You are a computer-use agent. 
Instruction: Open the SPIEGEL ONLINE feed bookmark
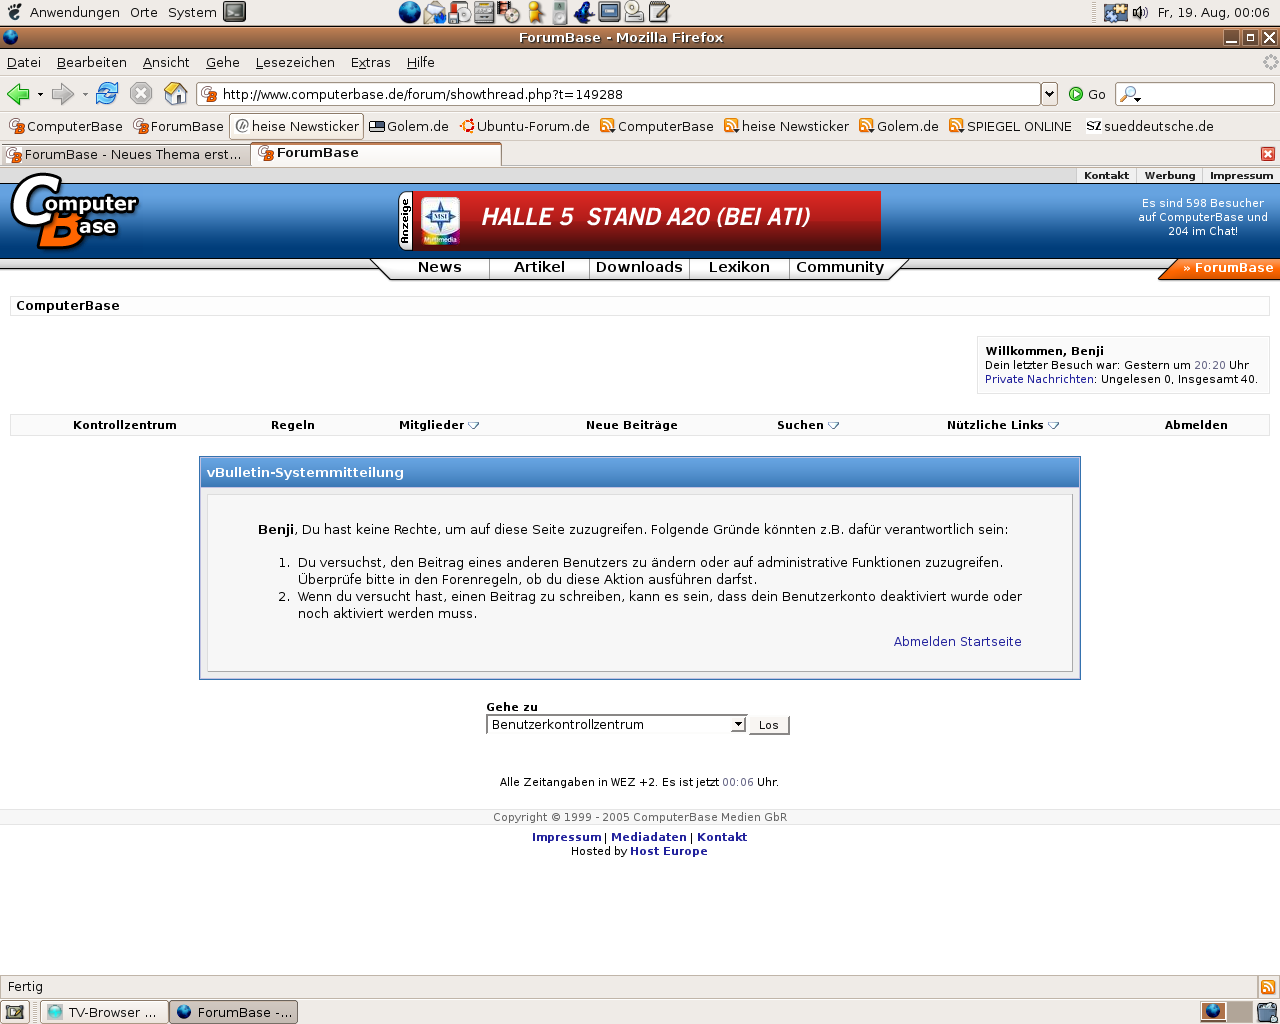(x=1010, y=126)
